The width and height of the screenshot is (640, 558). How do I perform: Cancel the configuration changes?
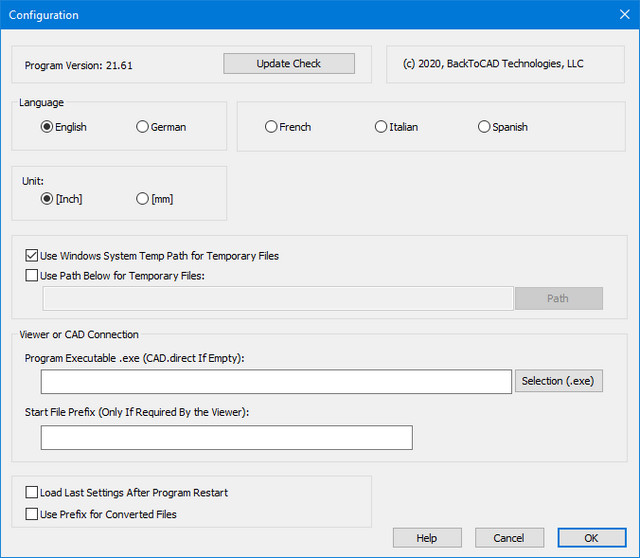coord(509,538)
